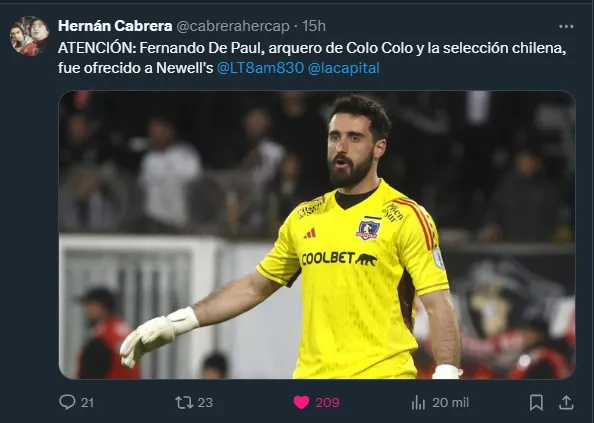Open the @lacapital mention
This screenshot has width=594, height=423.
click(344, 68)
